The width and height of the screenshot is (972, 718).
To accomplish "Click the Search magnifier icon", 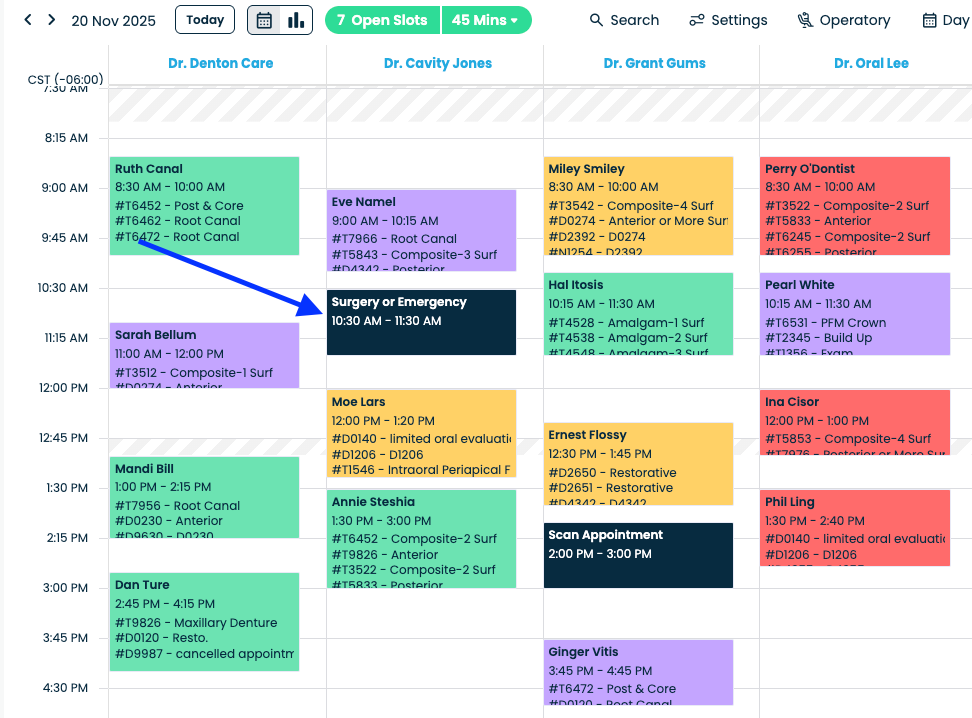I will point(597,20).
